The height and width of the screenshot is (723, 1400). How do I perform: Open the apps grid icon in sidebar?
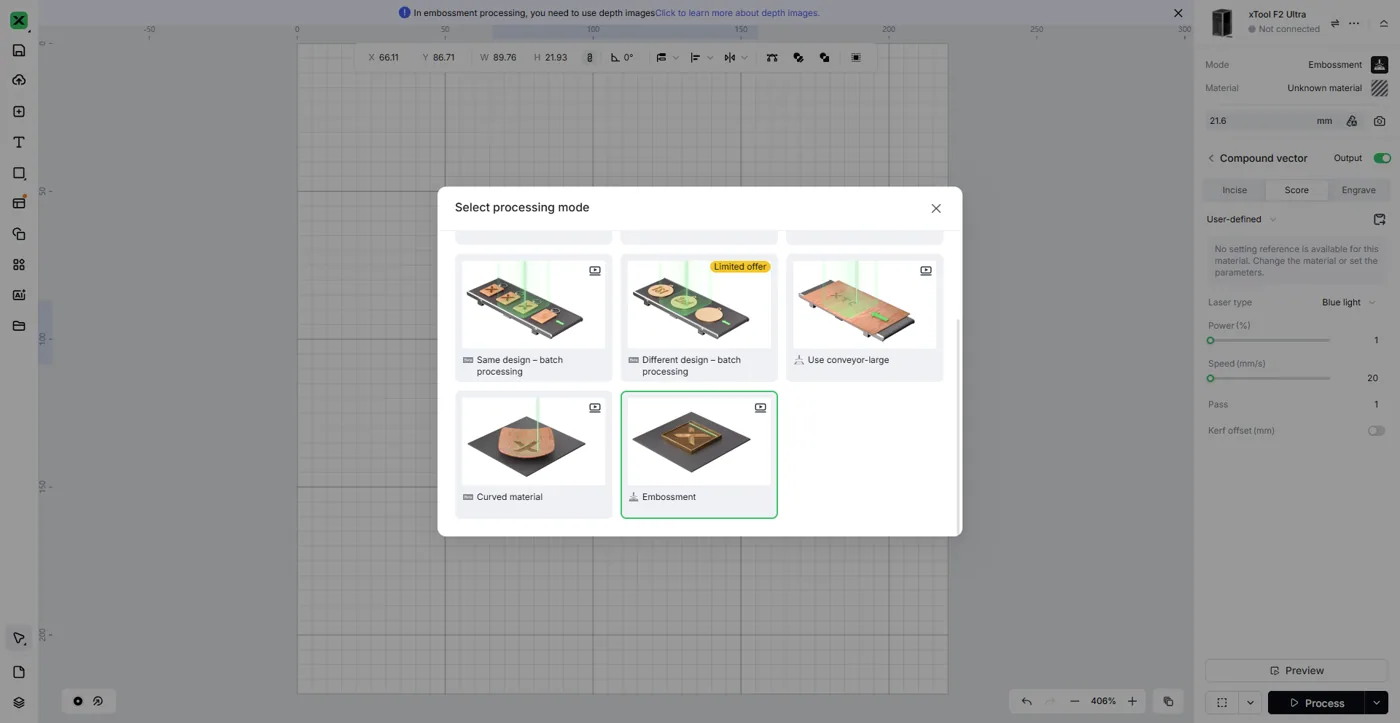(x=18, y=265)
